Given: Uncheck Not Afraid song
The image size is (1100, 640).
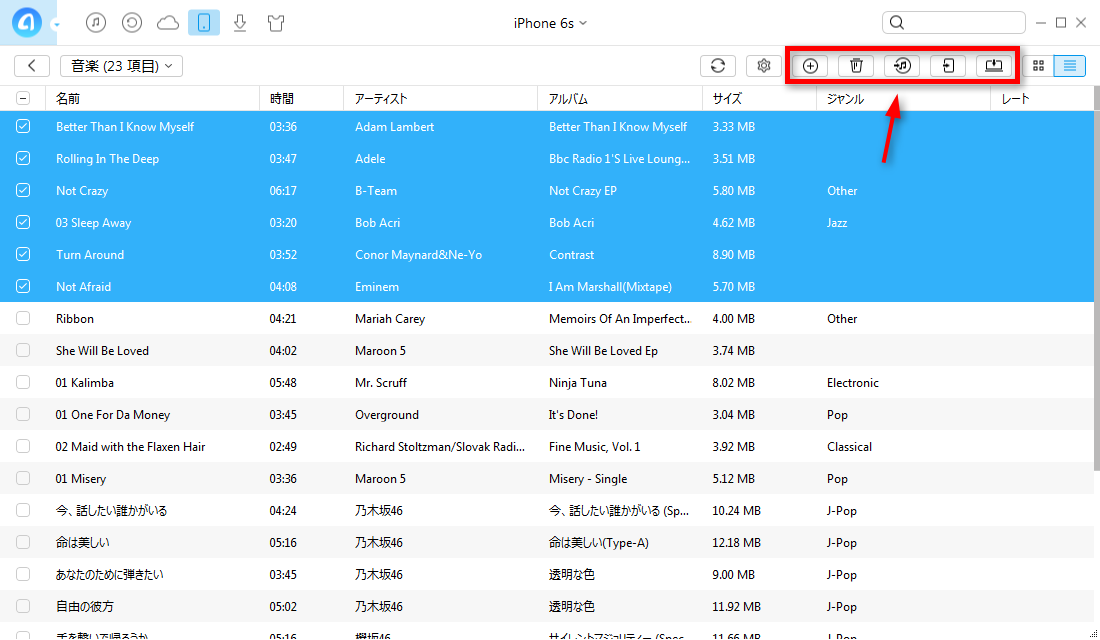Looking at the screenshot, I should [x=23, y=286].
